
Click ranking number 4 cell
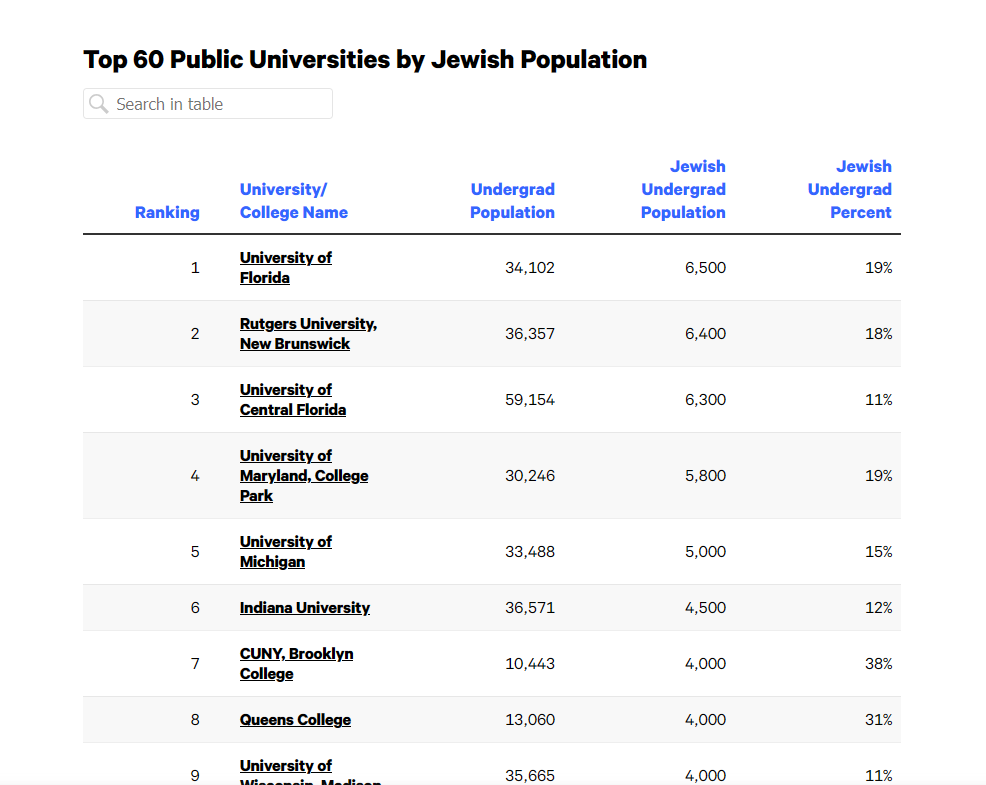[x=195, y=476]
